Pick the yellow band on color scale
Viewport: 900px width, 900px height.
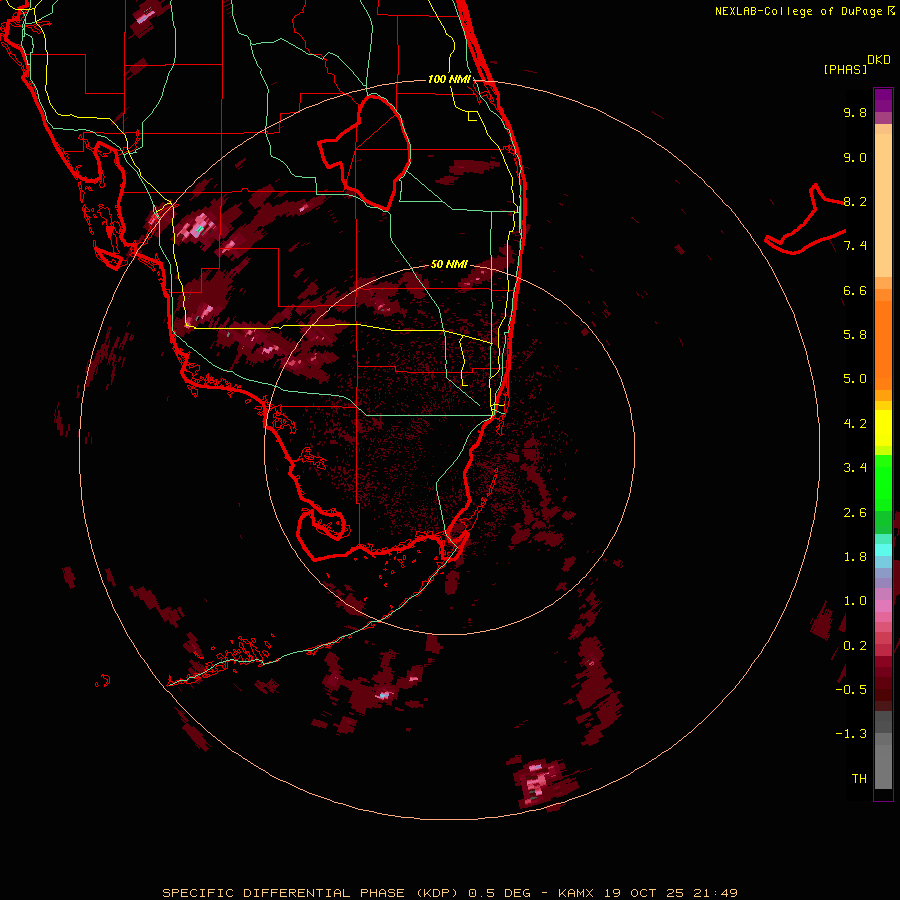(x=883, y=428)
